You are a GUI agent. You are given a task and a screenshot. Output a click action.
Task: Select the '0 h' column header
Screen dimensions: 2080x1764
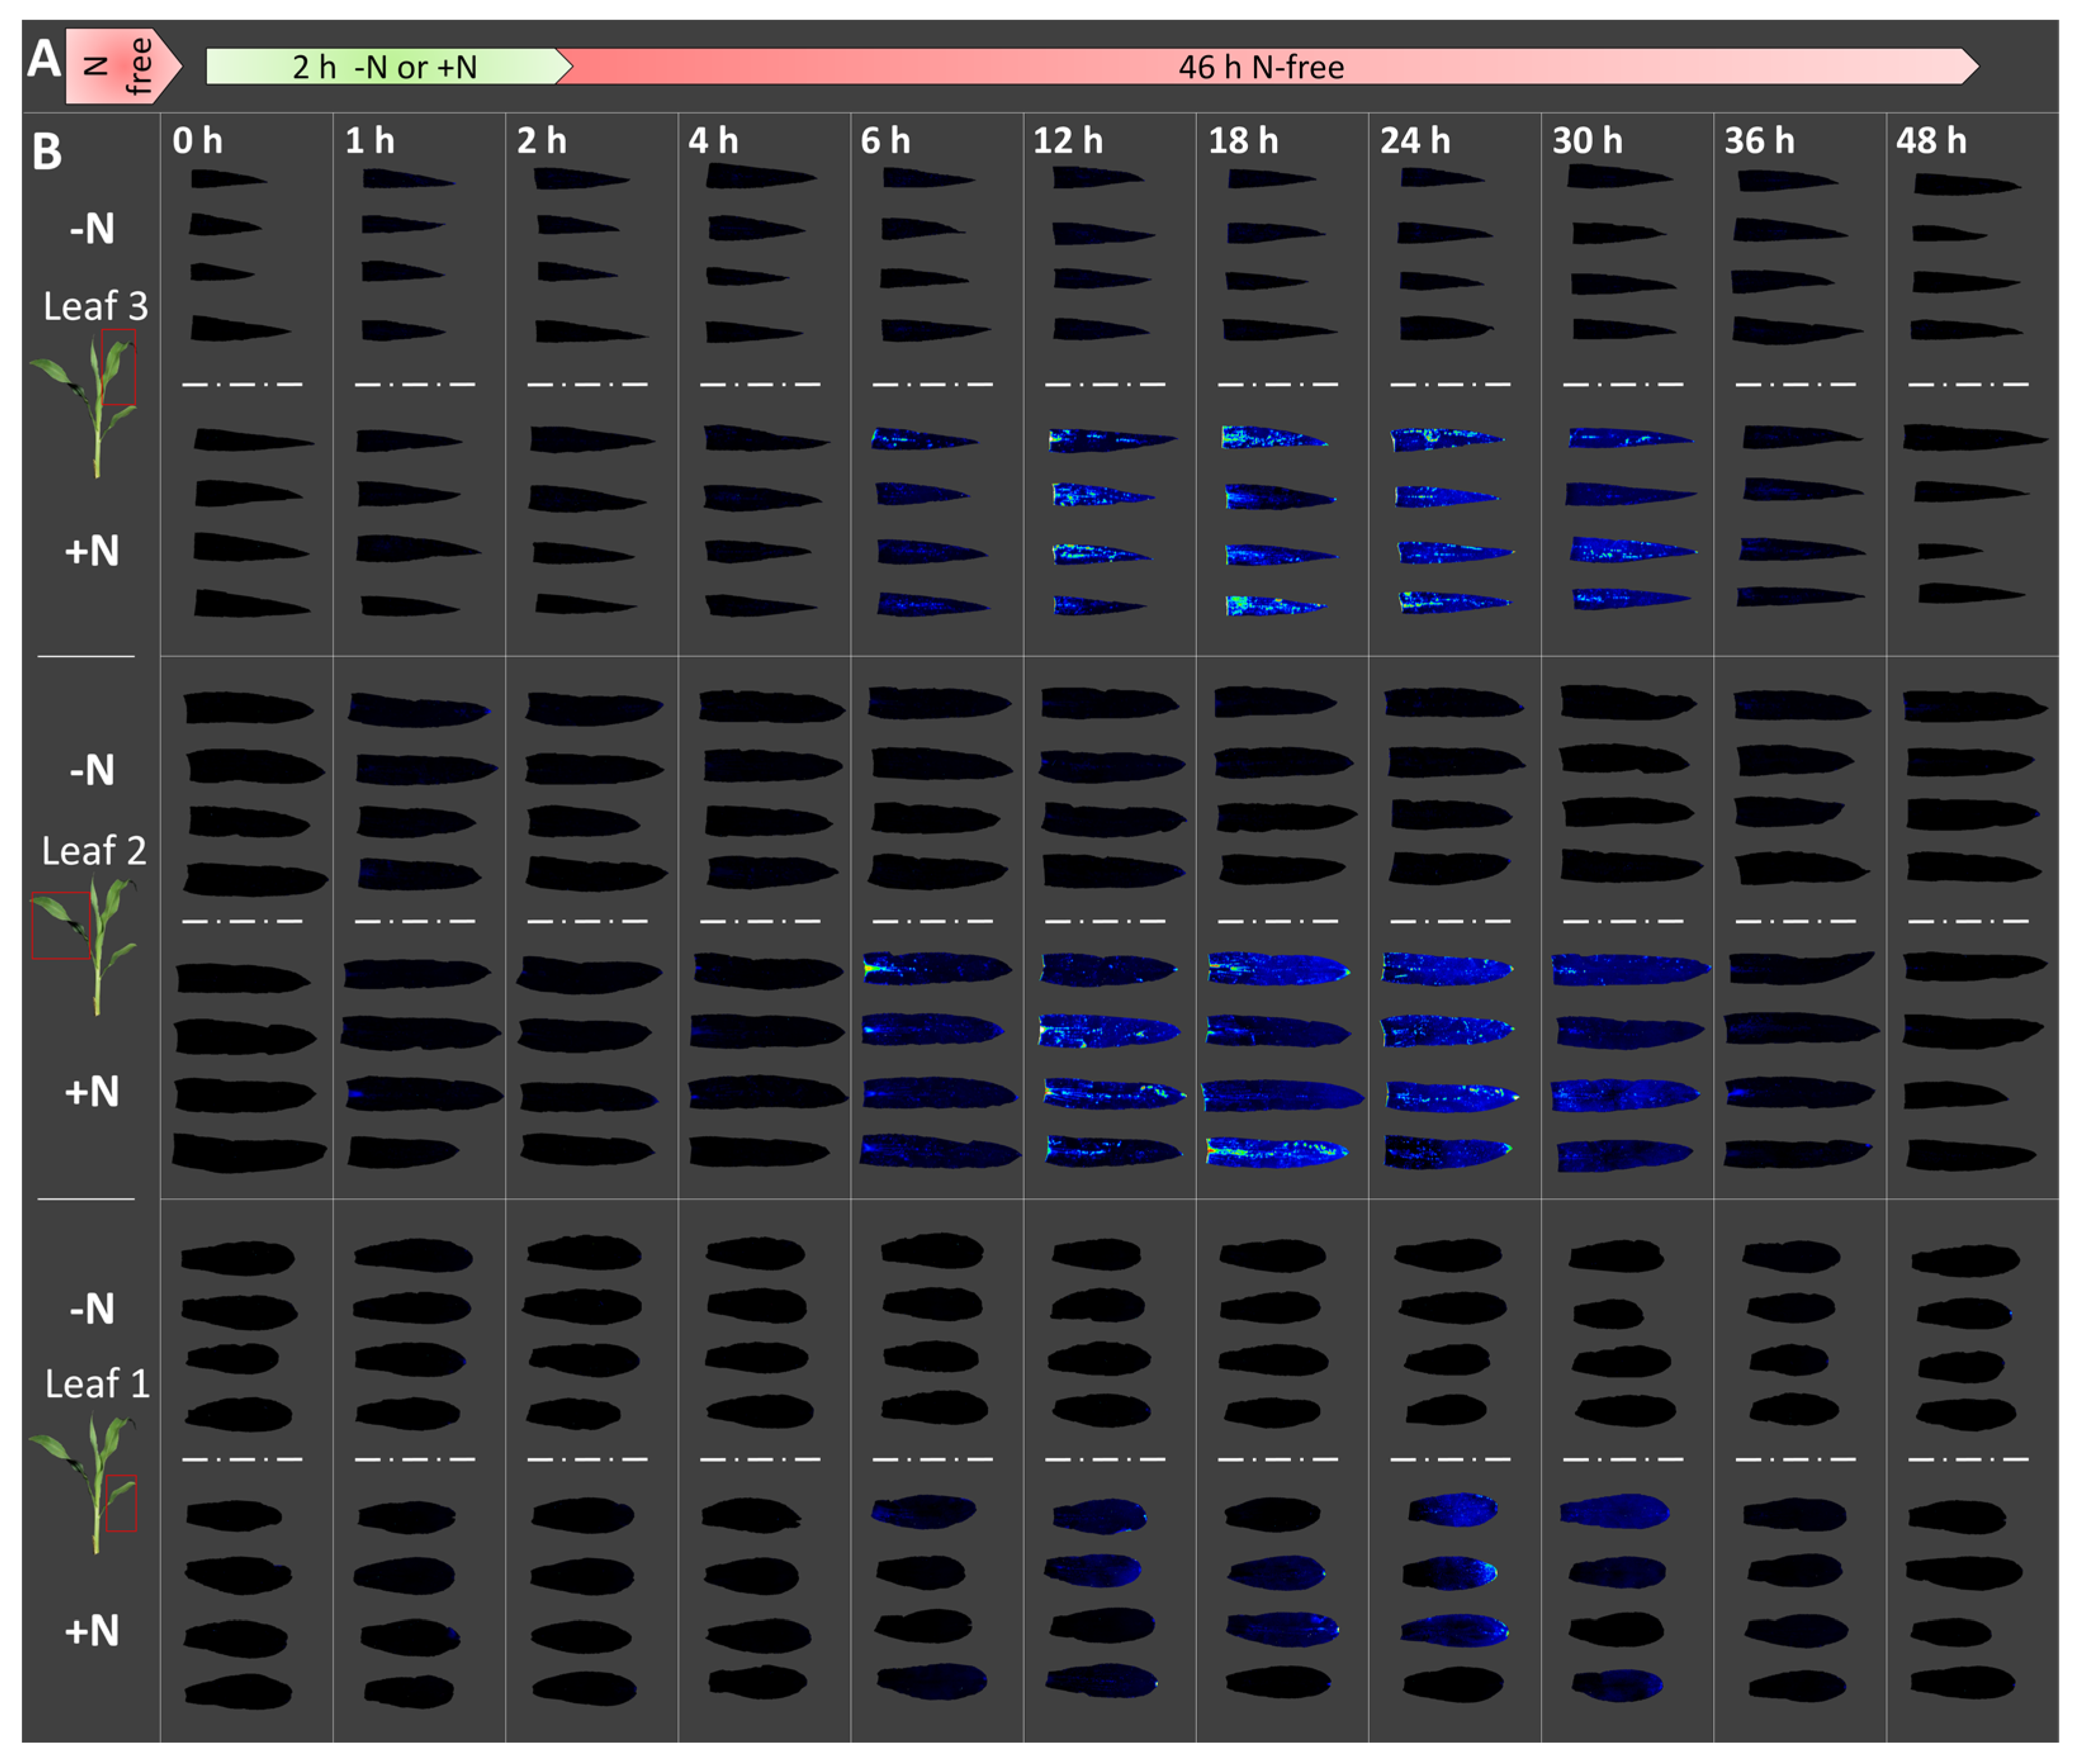click(x=197, y=140)
